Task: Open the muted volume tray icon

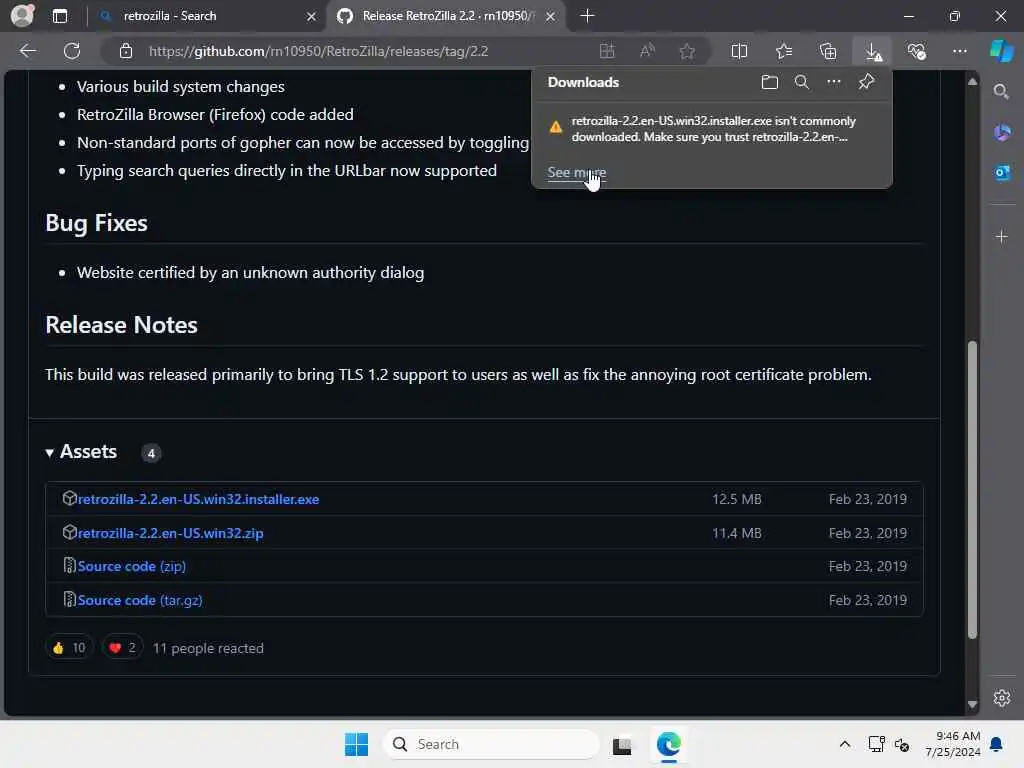Action: (902, 744)
